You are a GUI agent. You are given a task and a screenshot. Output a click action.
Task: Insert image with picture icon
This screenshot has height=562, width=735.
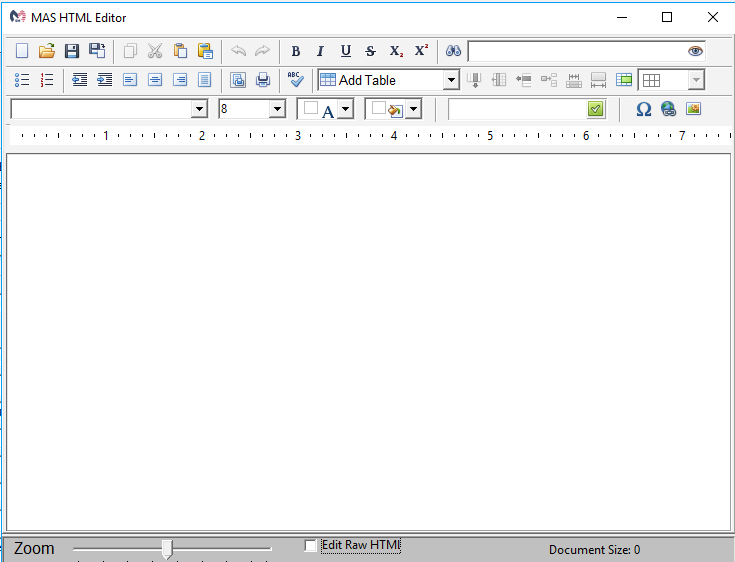tap(693, 109)
